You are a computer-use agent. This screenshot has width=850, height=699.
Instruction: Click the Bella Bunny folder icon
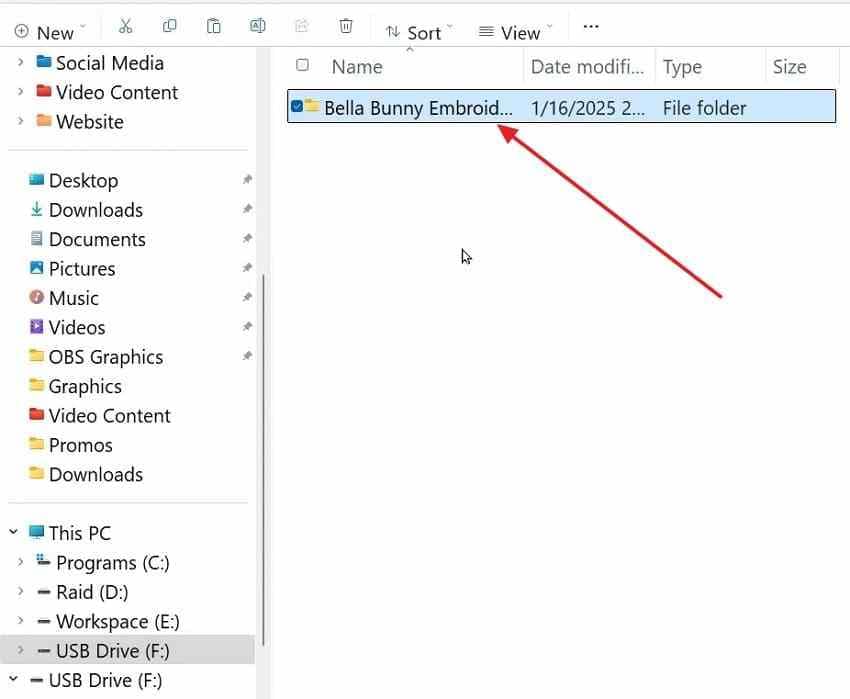[x=312, y=105]
